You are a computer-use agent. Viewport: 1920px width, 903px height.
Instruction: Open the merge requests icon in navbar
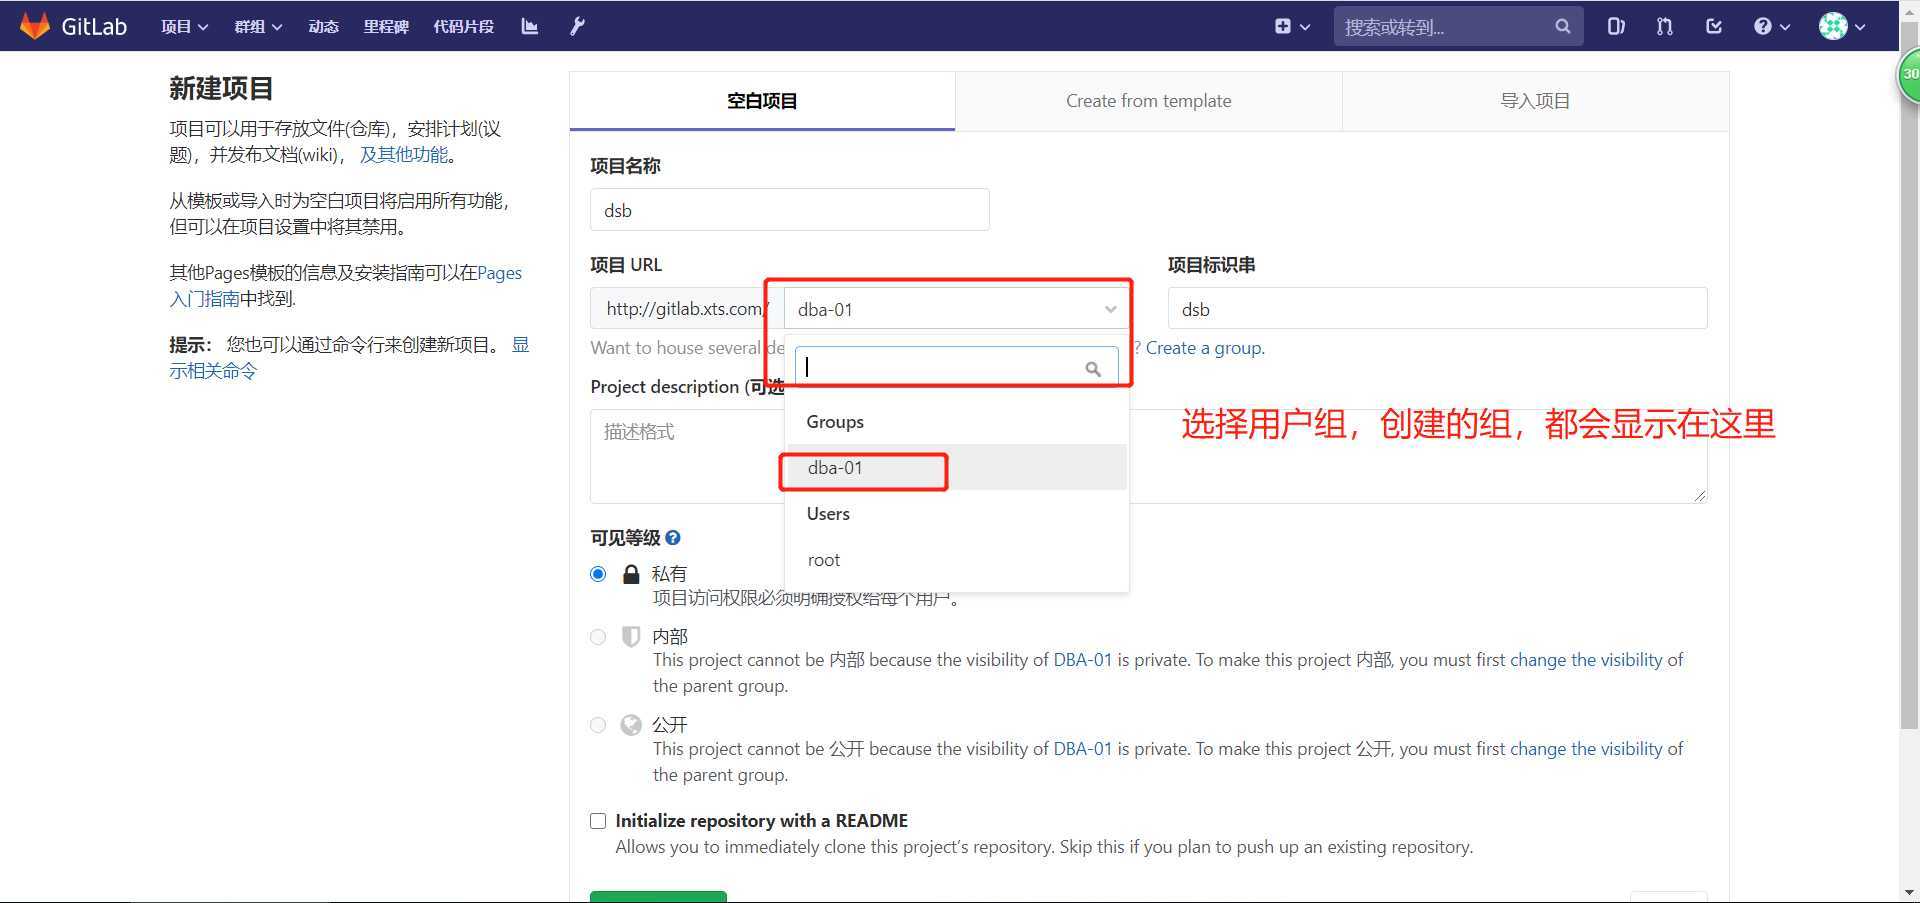[1664, 27]
